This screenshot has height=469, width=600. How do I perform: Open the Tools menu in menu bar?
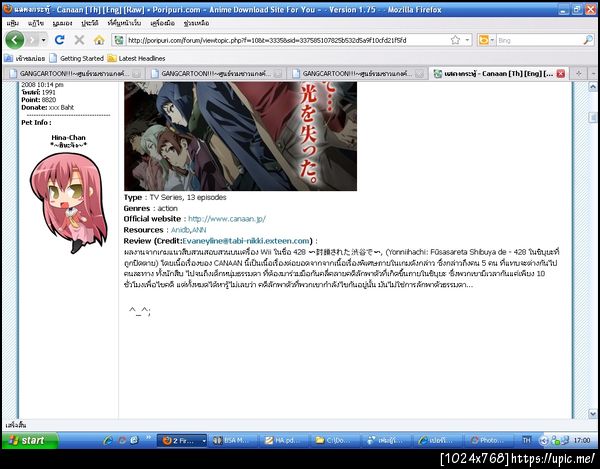pos(162,23)
